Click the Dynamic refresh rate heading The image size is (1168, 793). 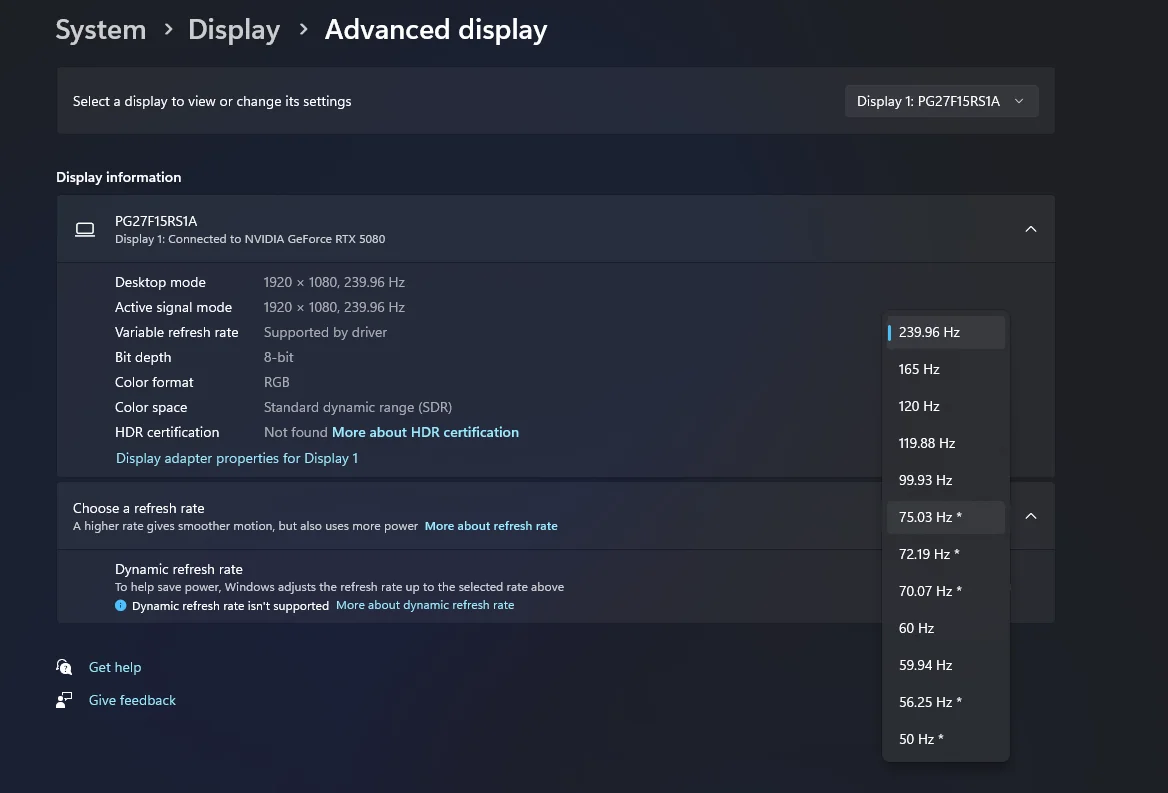(x=179, y=569)
